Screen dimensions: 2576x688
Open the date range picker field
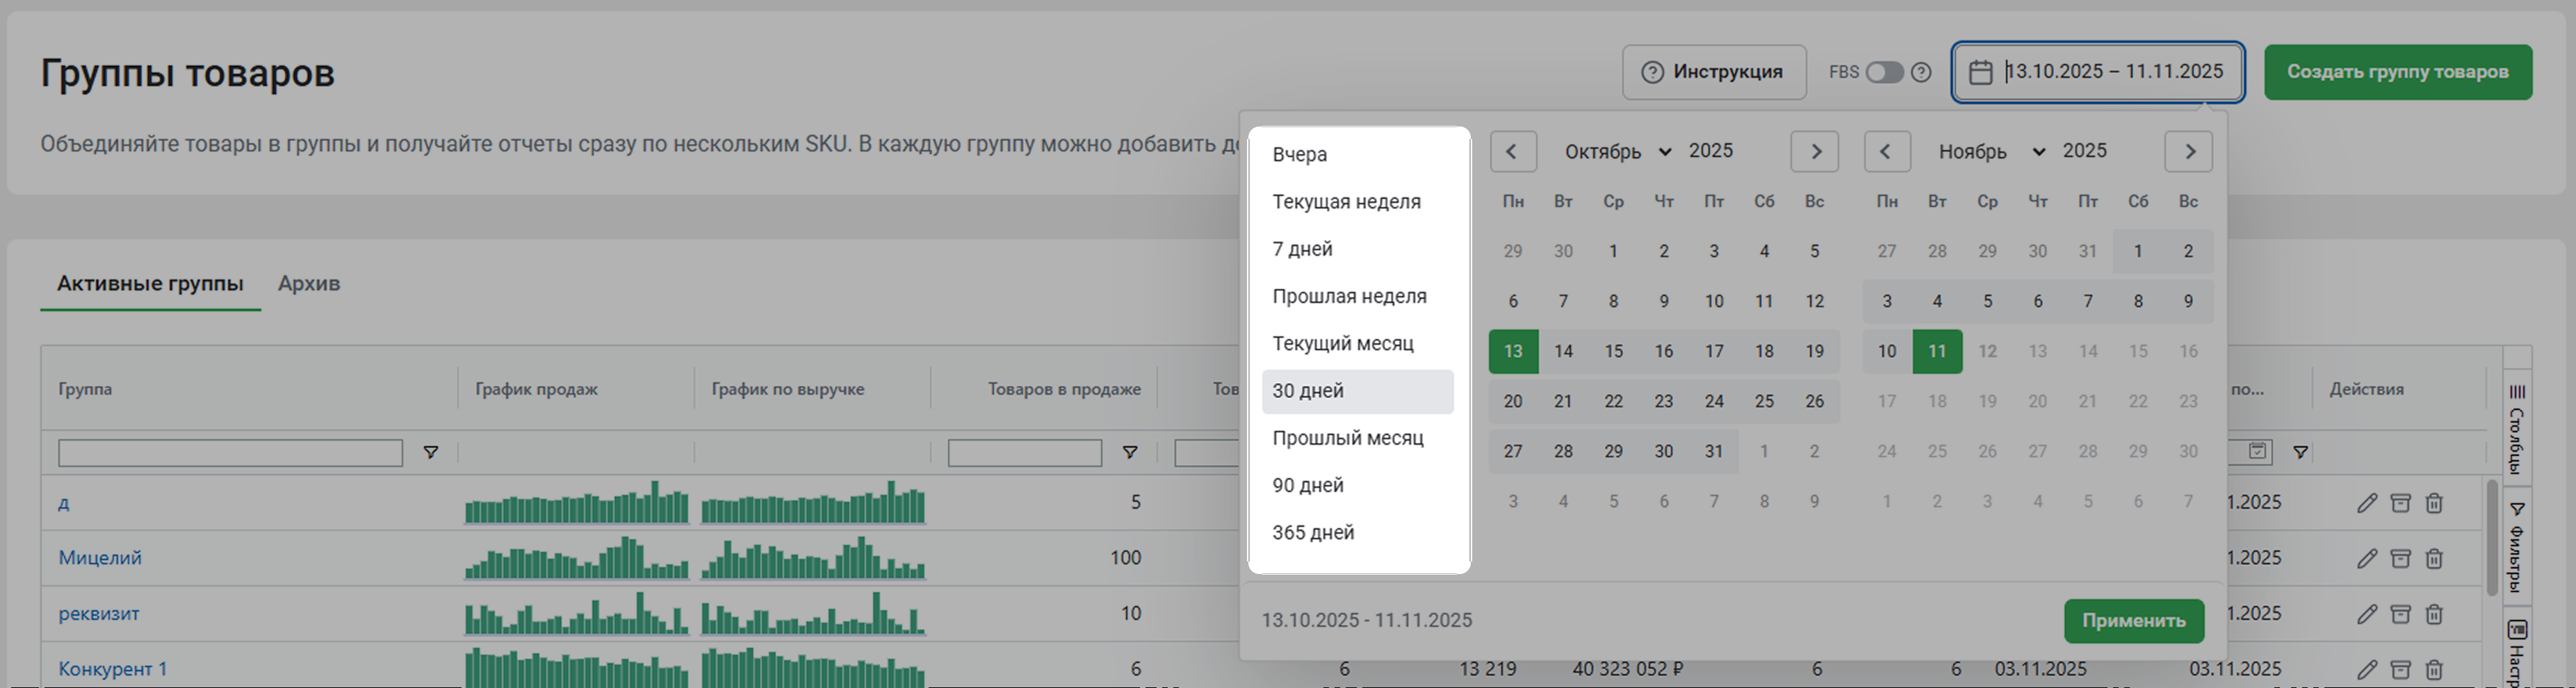tap(2098, 72)
